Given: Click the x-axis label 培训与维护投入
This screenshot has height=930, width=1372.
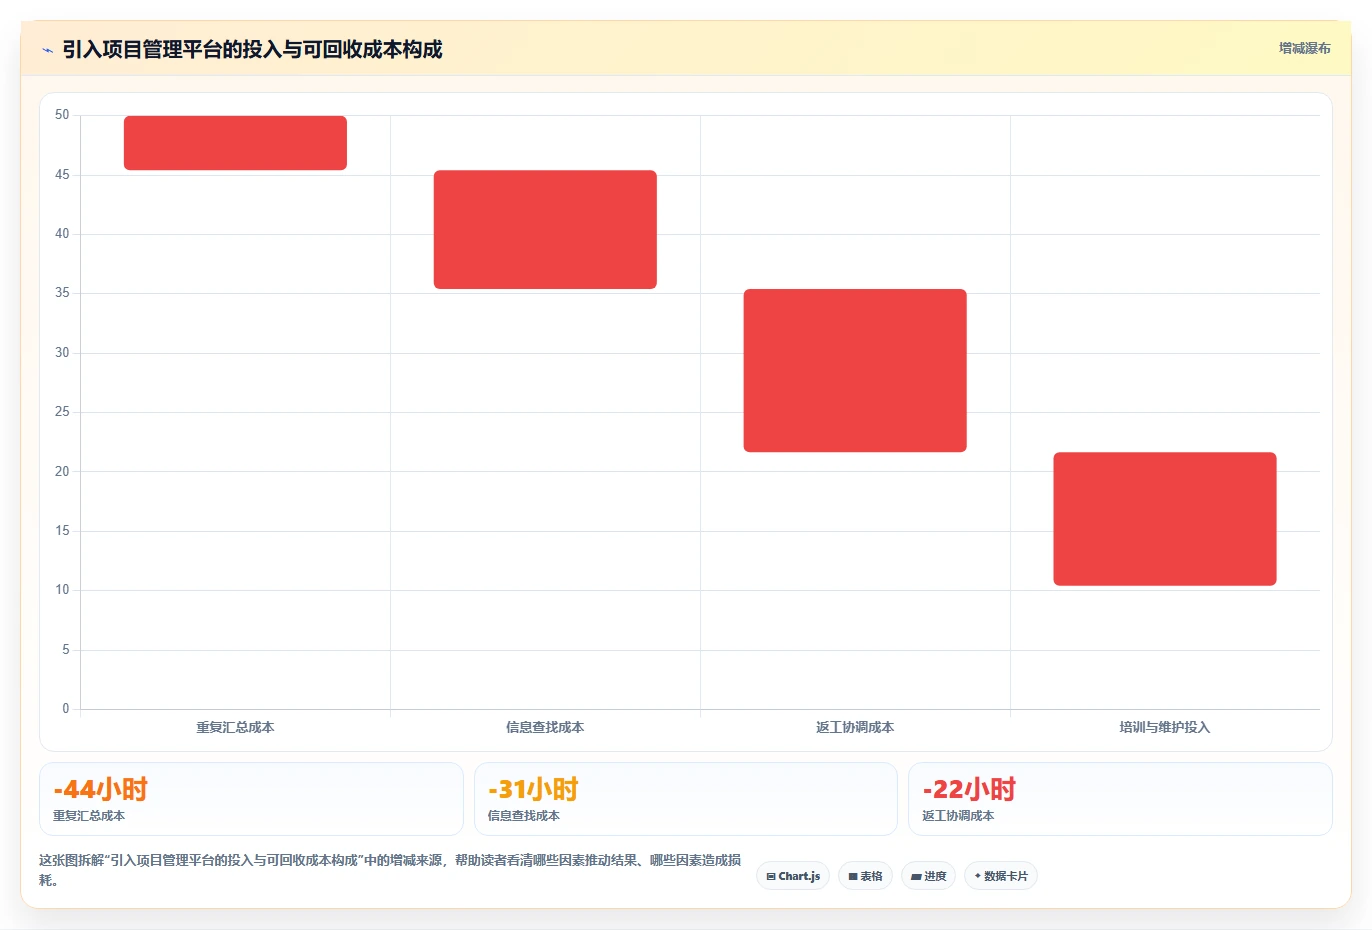Looking at the screenshot, I should (x=1165, y=727).
